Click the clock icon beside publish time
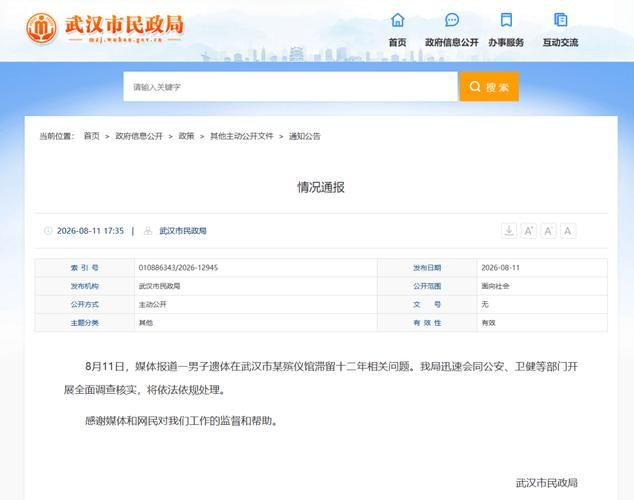 [48, 231]
